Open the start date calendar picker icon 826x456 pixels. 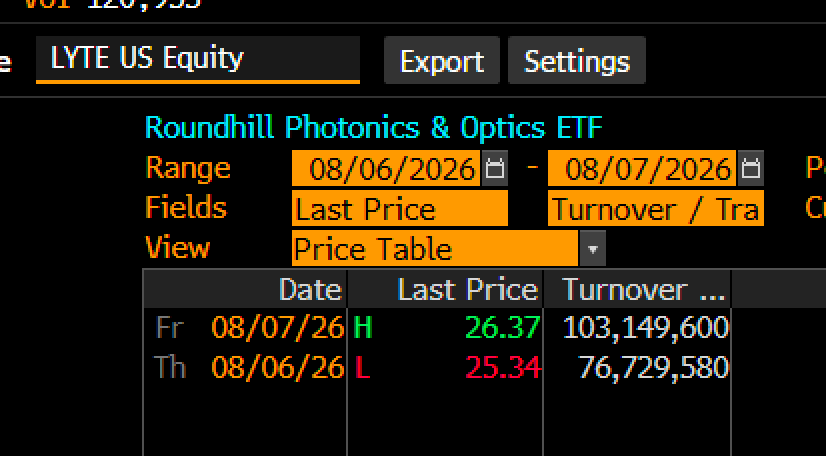click(494, 168)
